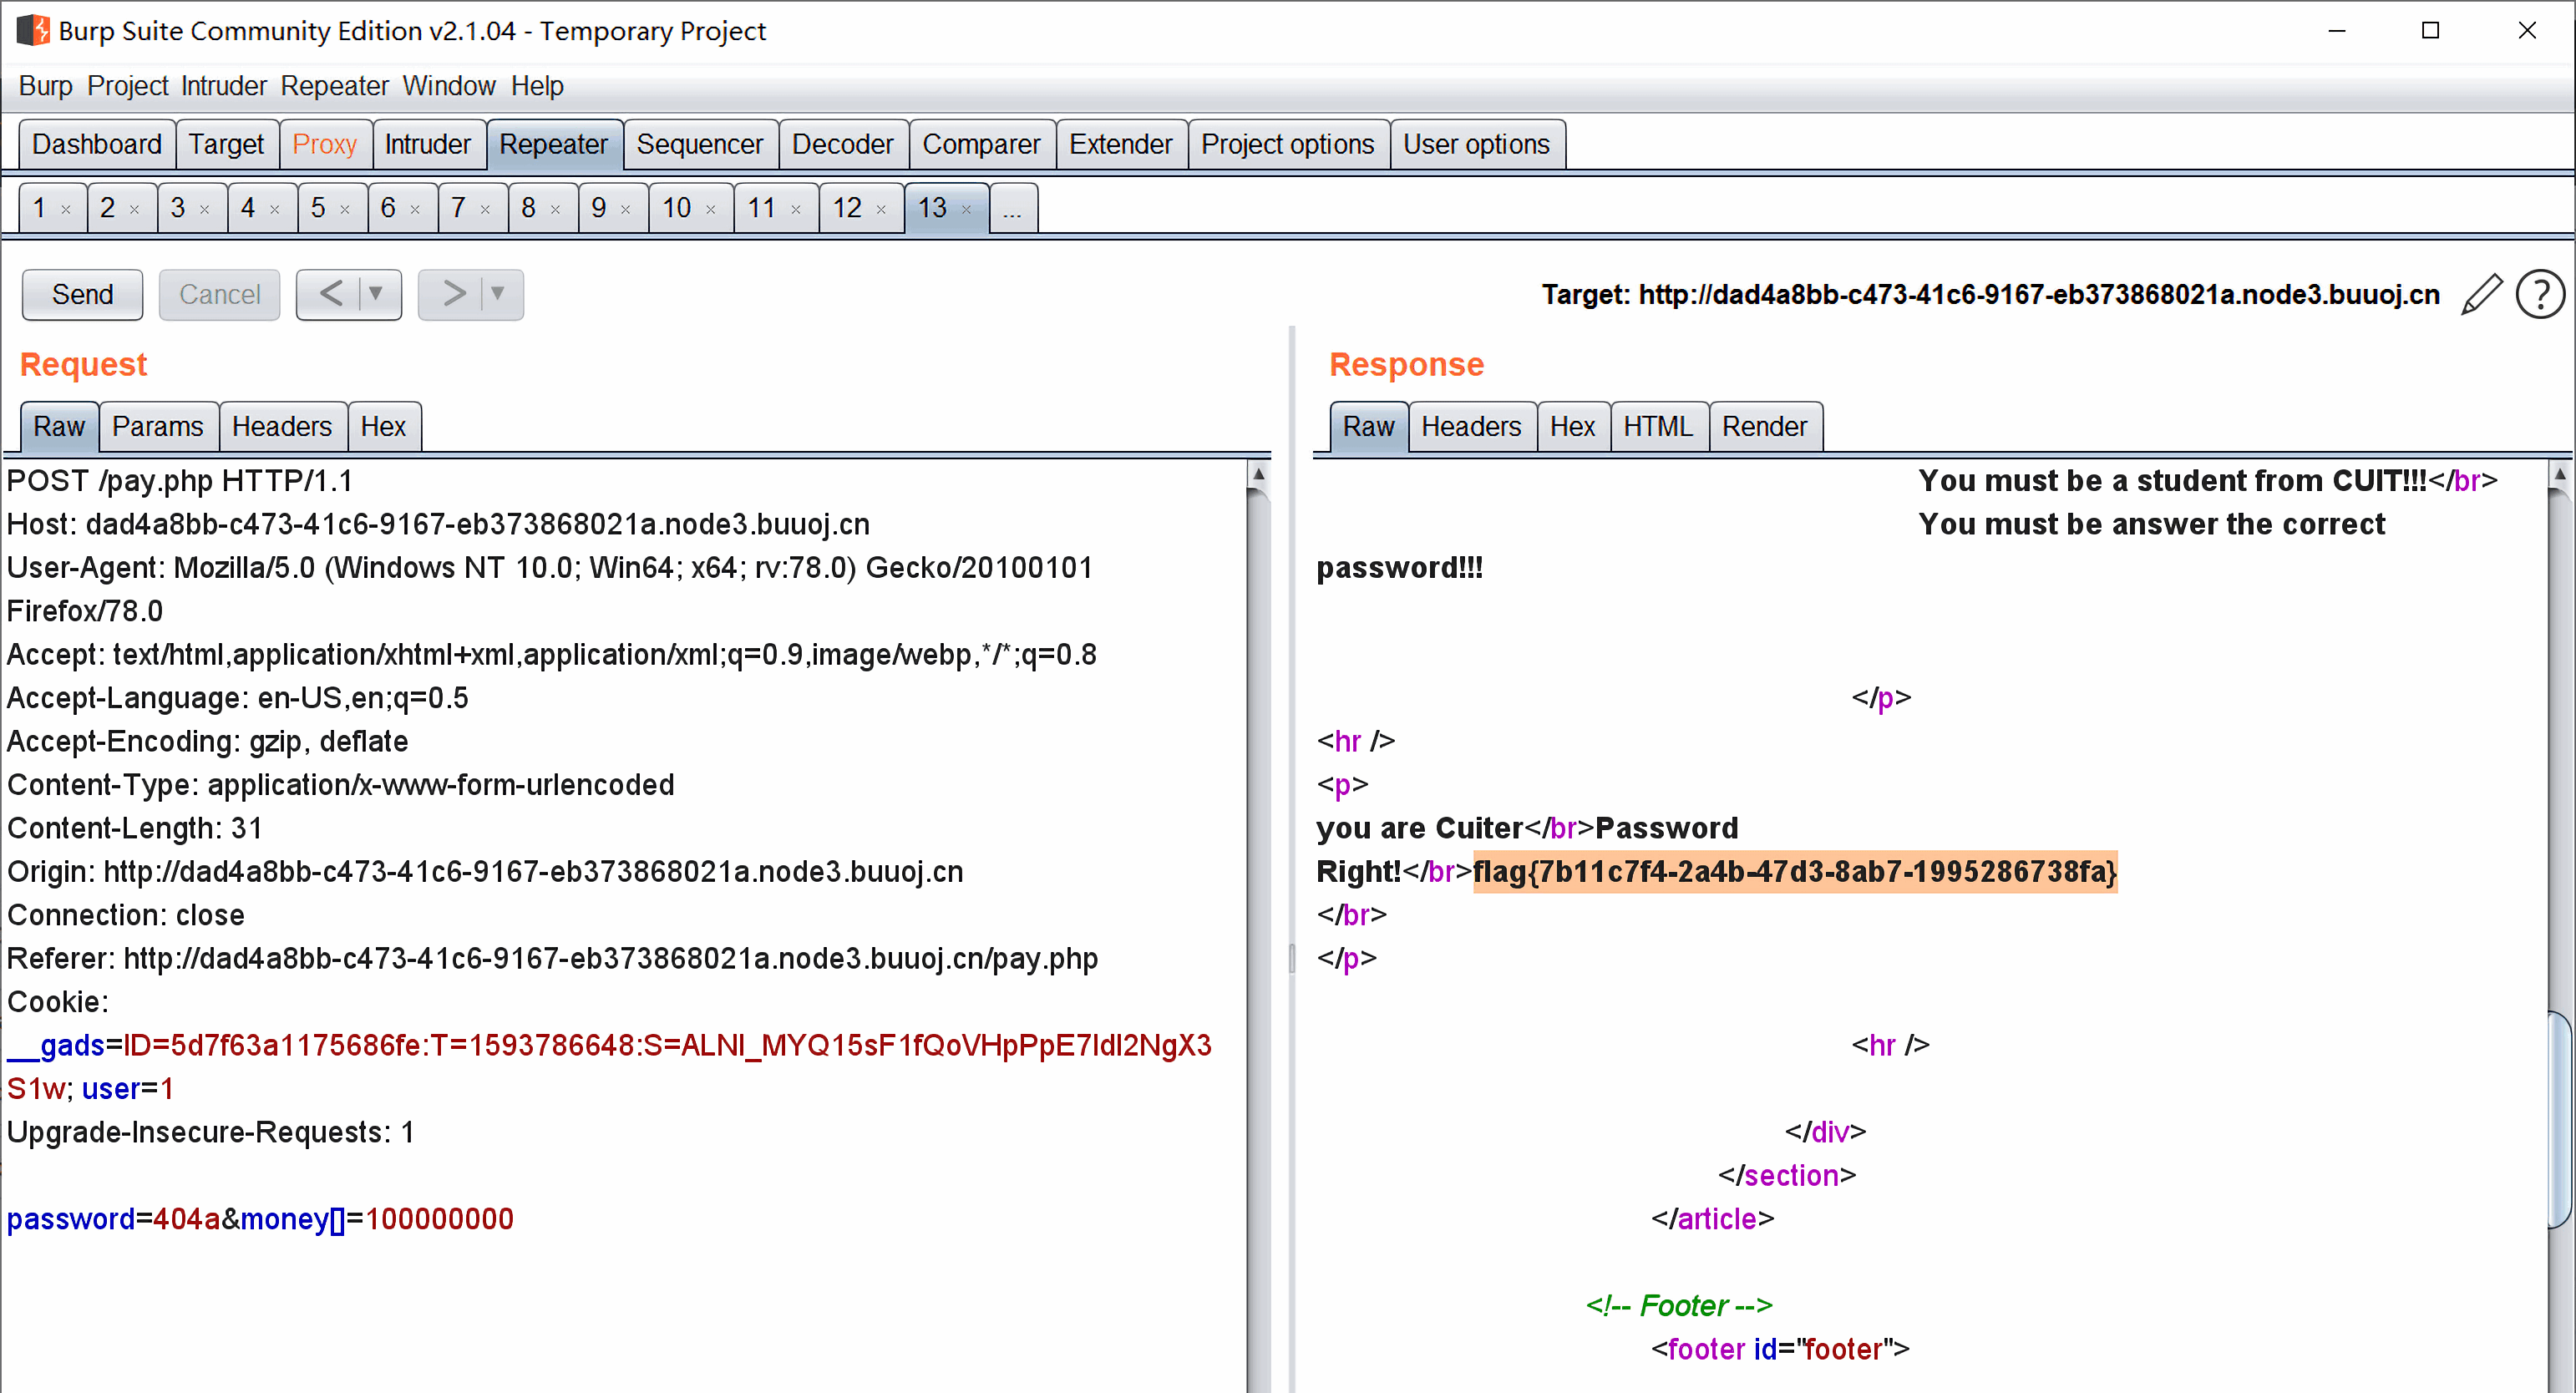
Task: Select Repeater request tab 12
Action: 847,208
